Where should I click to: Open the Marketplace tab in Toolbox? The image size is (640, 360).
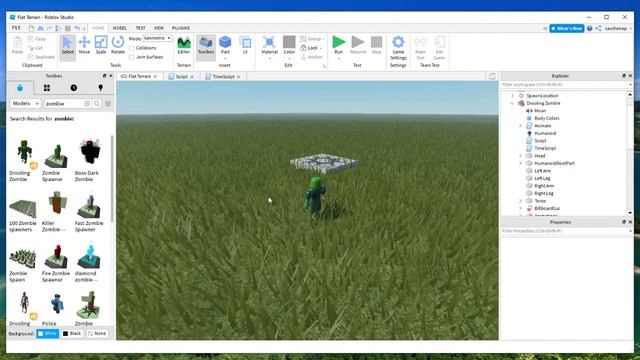(x=20, y=88)
